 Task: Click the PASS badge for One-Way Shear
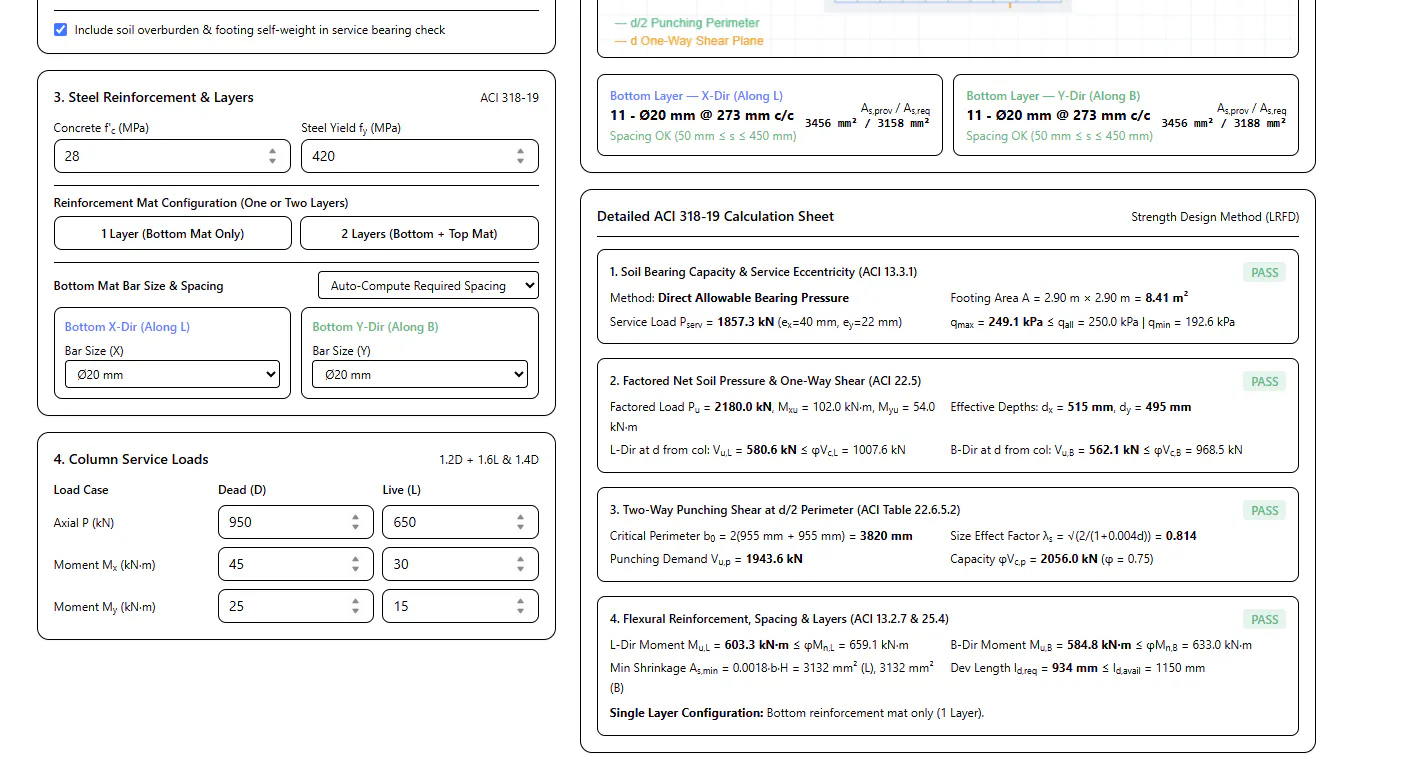pyautogui.click(x=1265, y=381)
